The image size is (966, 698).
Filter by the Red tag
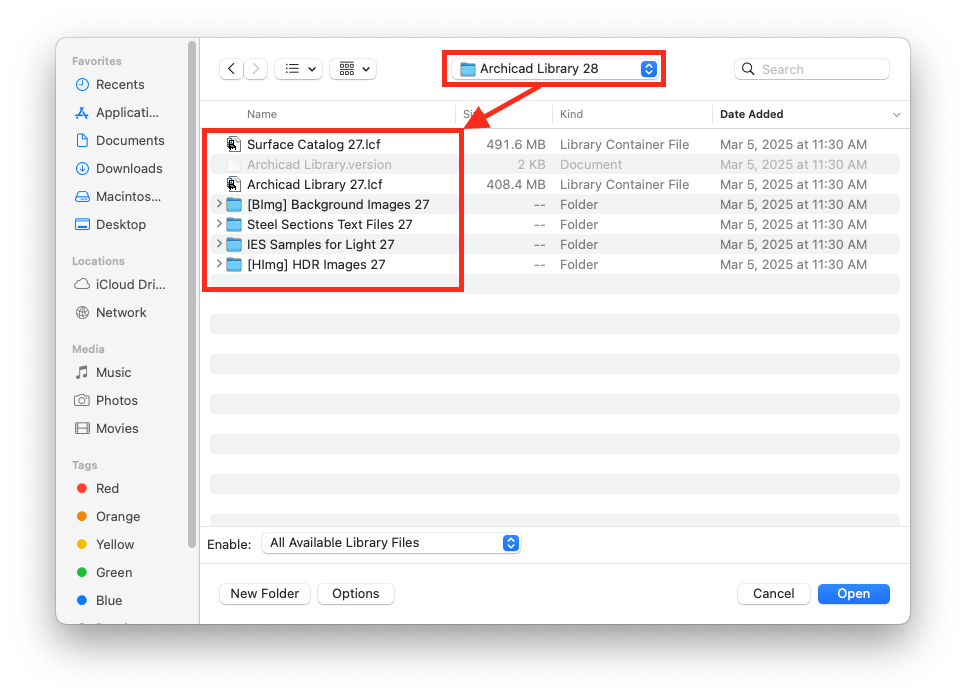107,489
